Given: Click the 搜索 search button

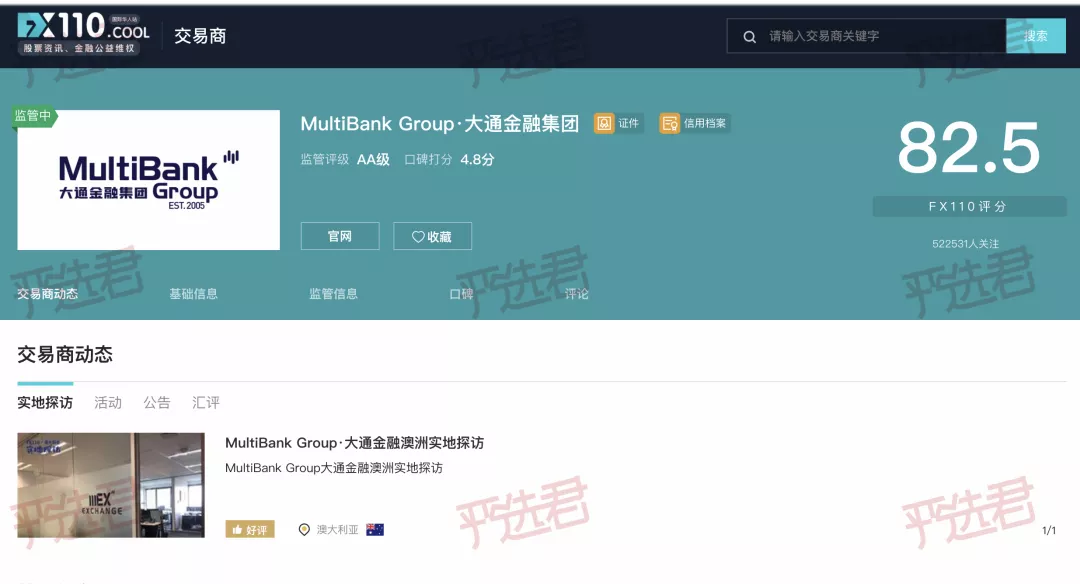Looking at the screenshot, I should coord(1035,36).
